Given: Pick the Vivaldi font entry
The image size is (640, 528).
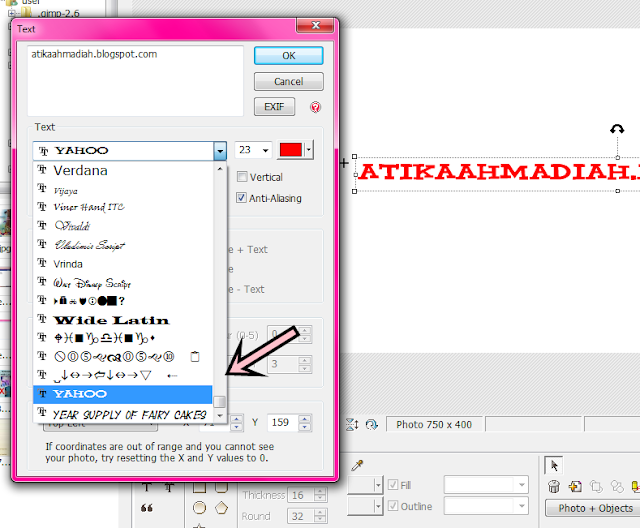Looking at the screenshot, I should click(x=123, y=226).
